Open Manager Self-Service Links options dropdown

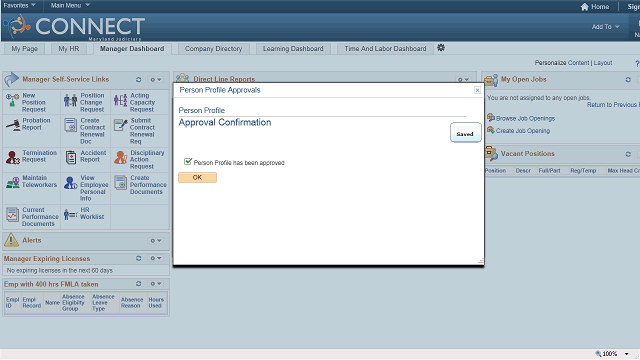click(x=156, y=80)
